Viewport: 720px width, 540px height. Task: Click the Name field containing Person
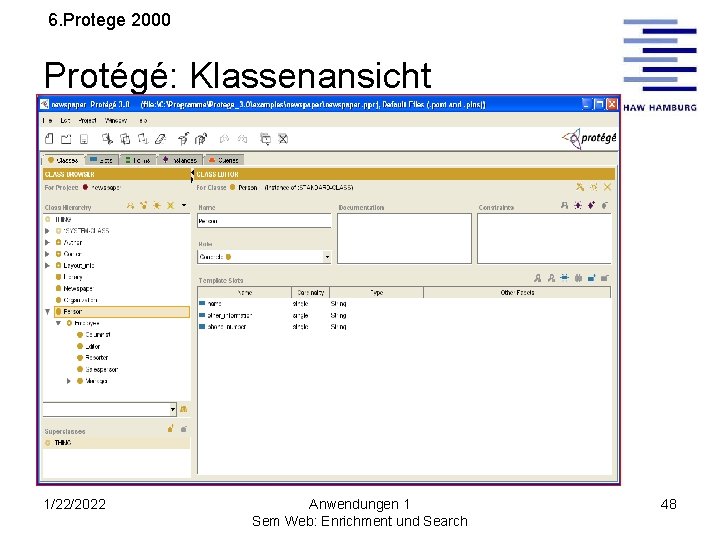point(264,221)
